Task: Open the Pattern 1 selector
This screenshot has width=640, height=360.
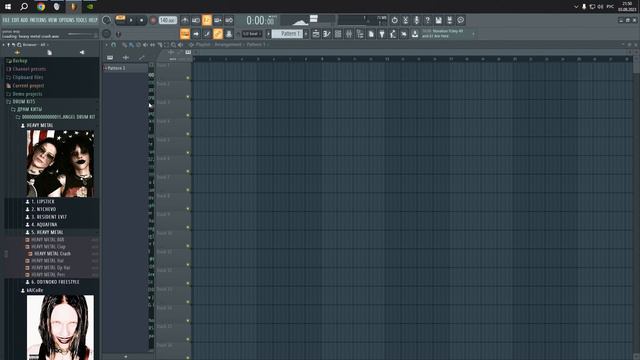Action: (288, 34)
